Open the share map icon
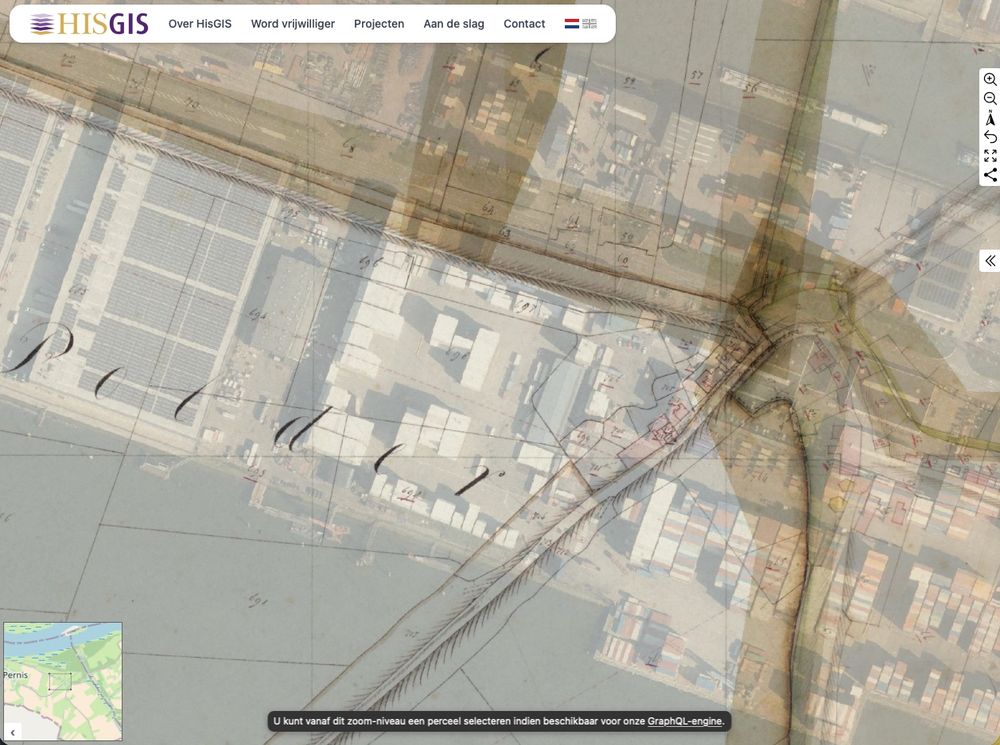 [990, 175]
